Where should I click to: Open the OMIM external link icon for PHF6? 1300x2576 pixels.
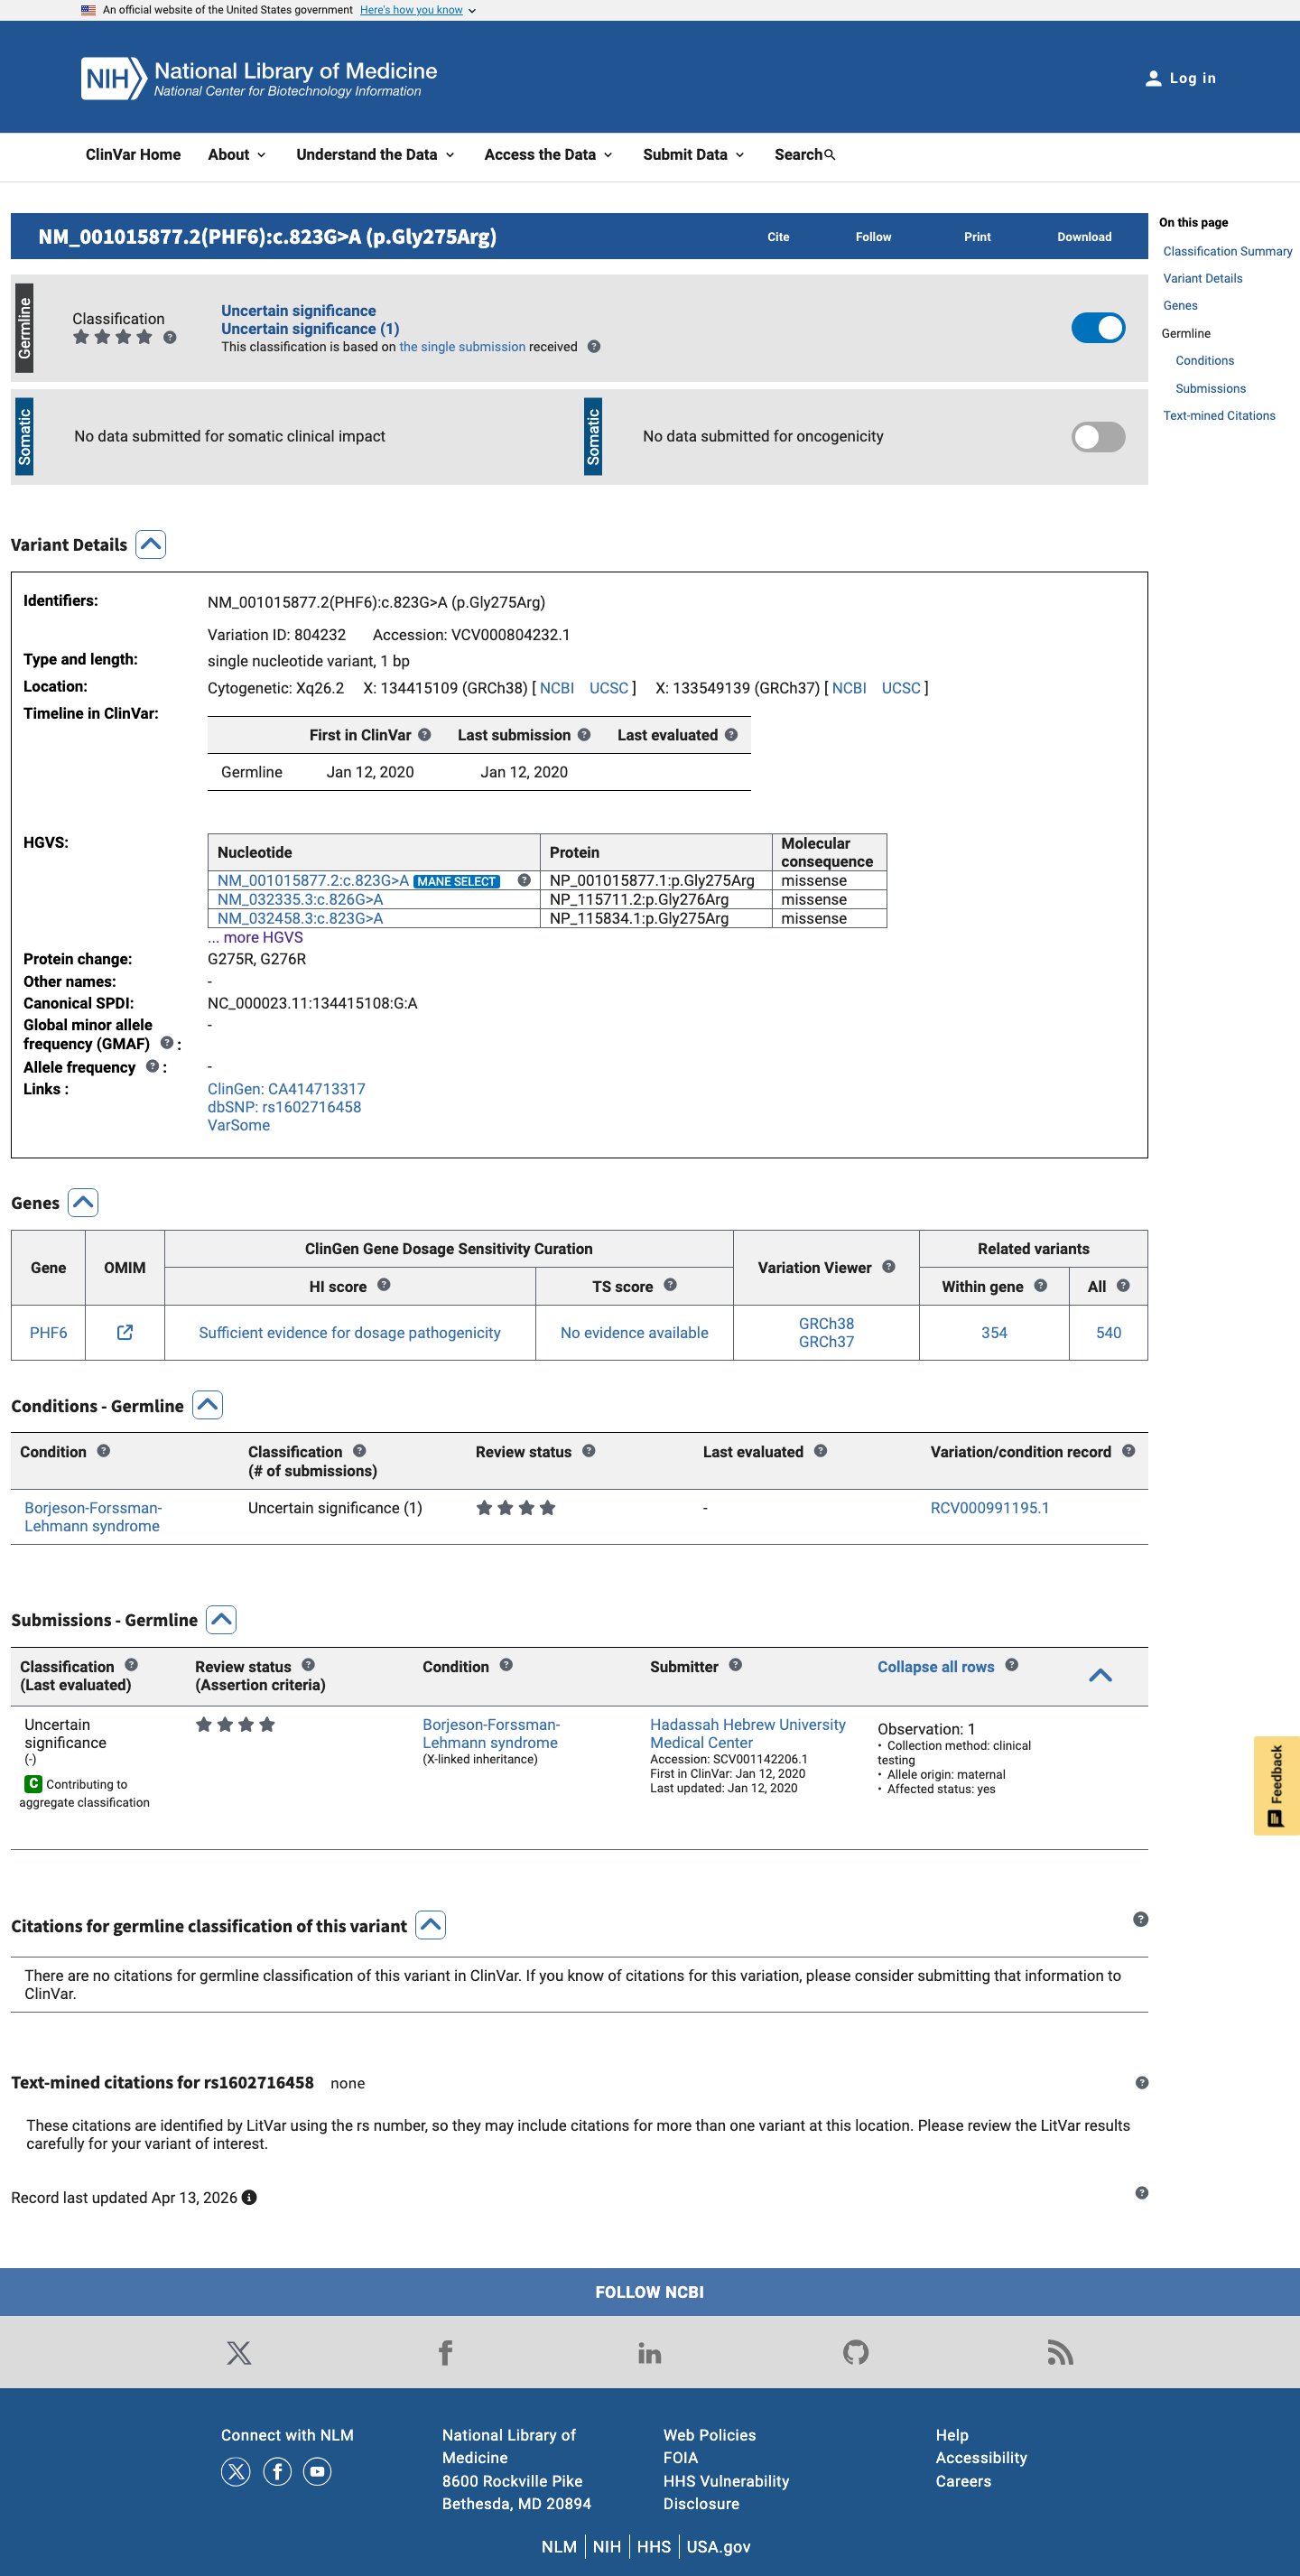(125, 1332)
